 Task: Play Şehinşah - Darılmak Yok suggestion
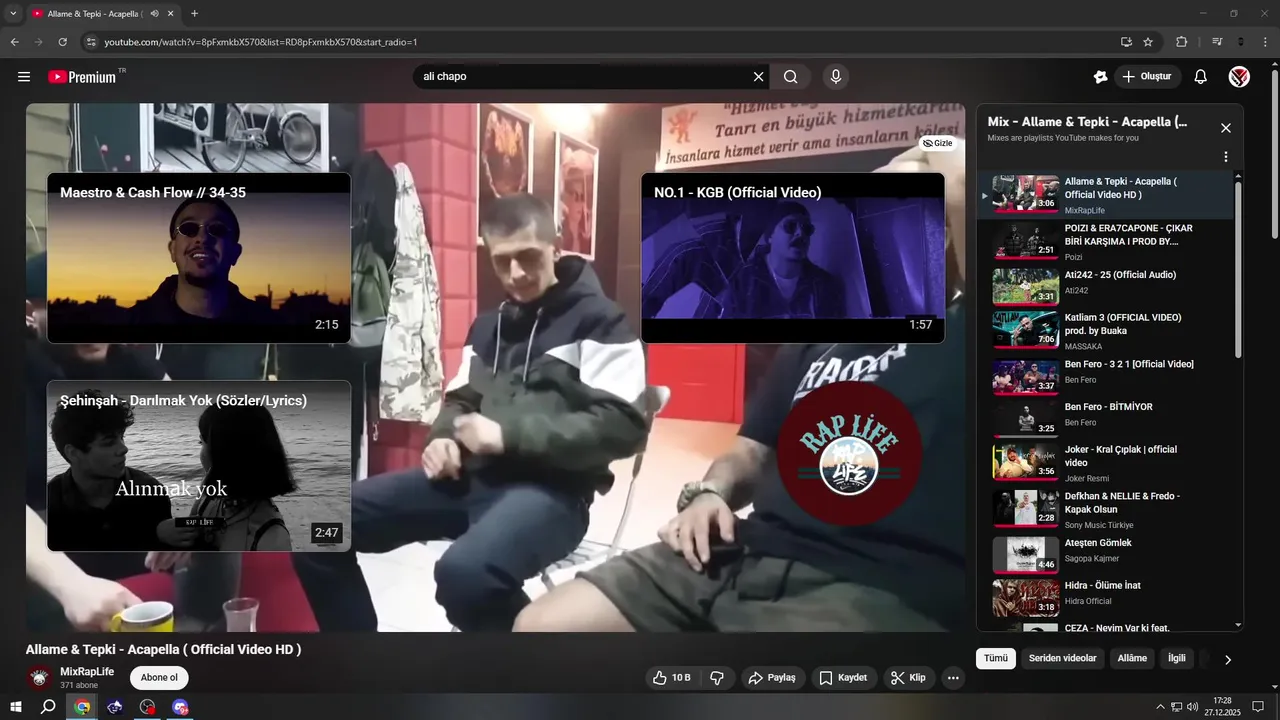pyautogui.click(x=199, y=466)
